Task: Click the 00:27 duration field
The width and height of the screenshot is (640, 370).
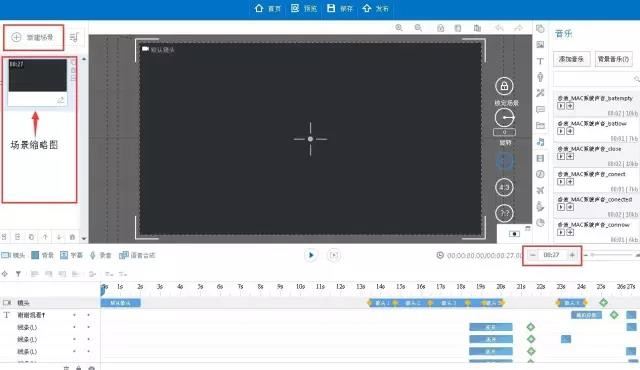Action: (x=551, y=255)
